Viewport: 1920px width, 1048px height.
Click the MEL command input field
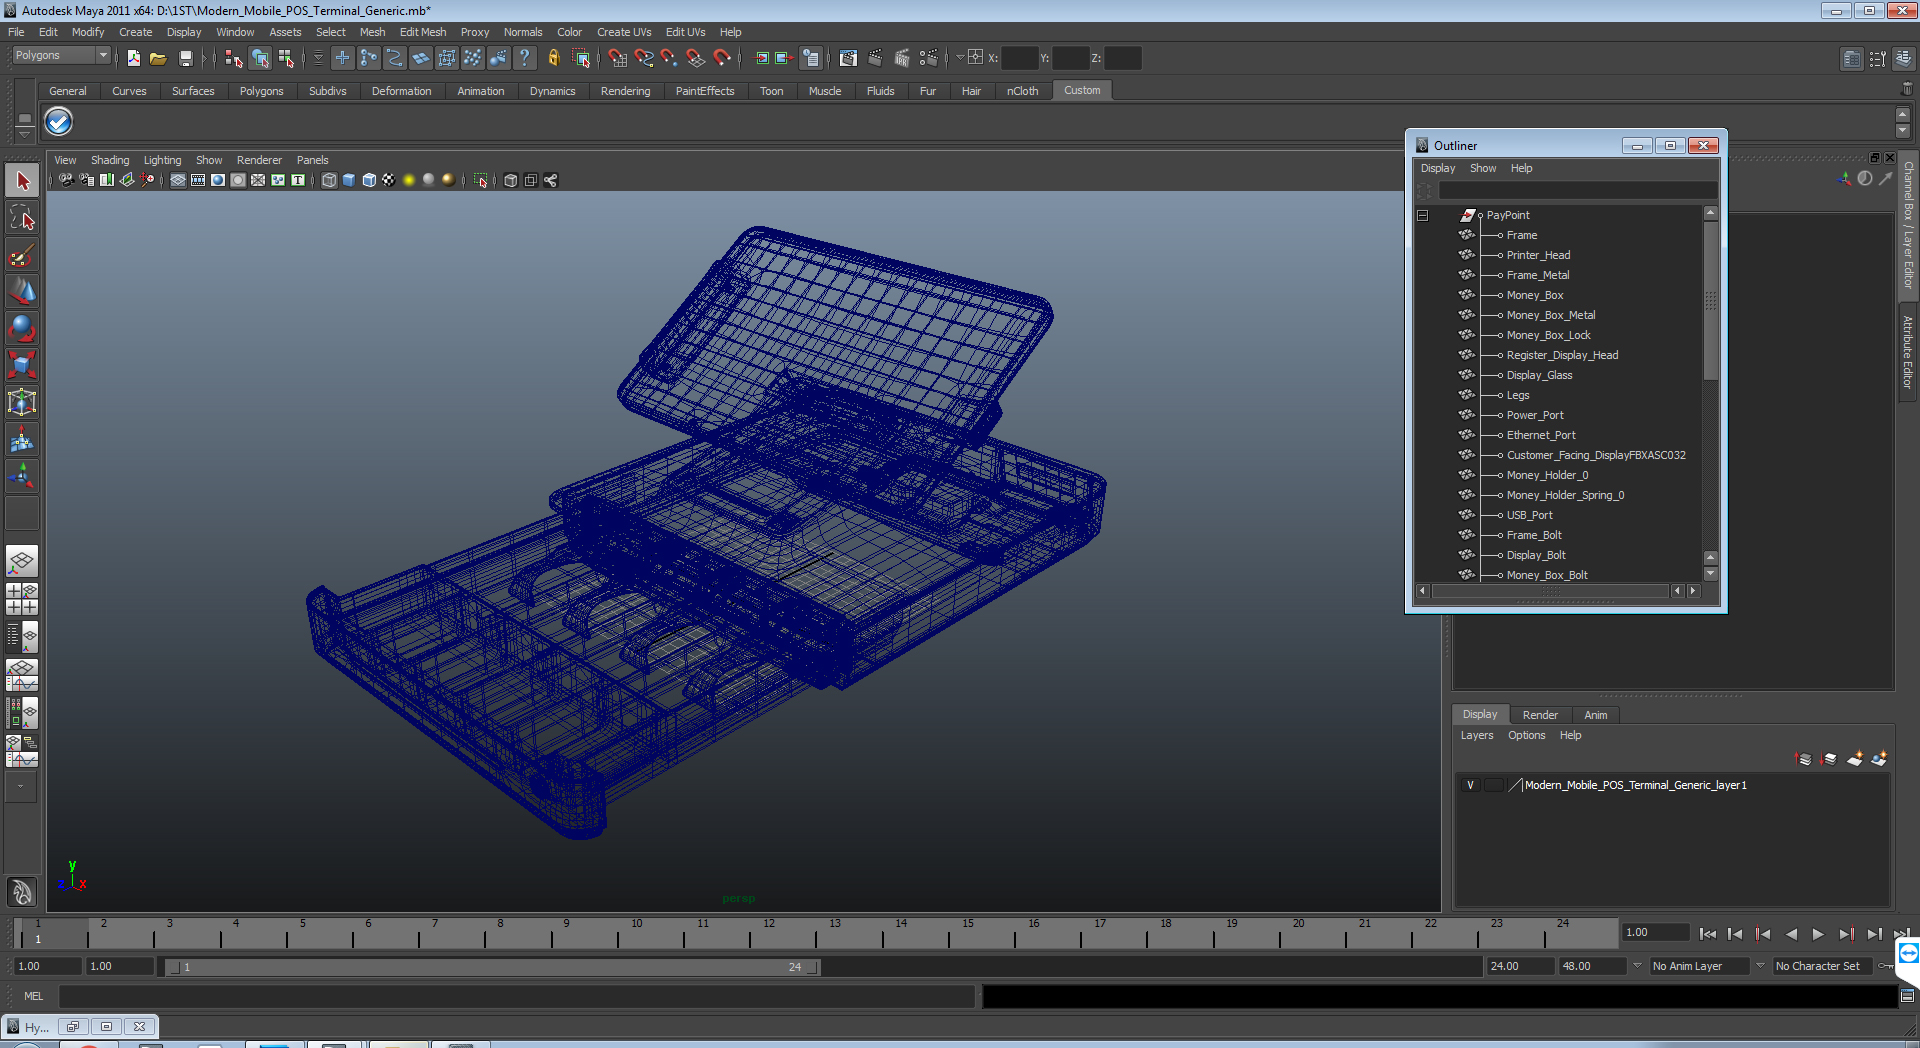point(516,996)
